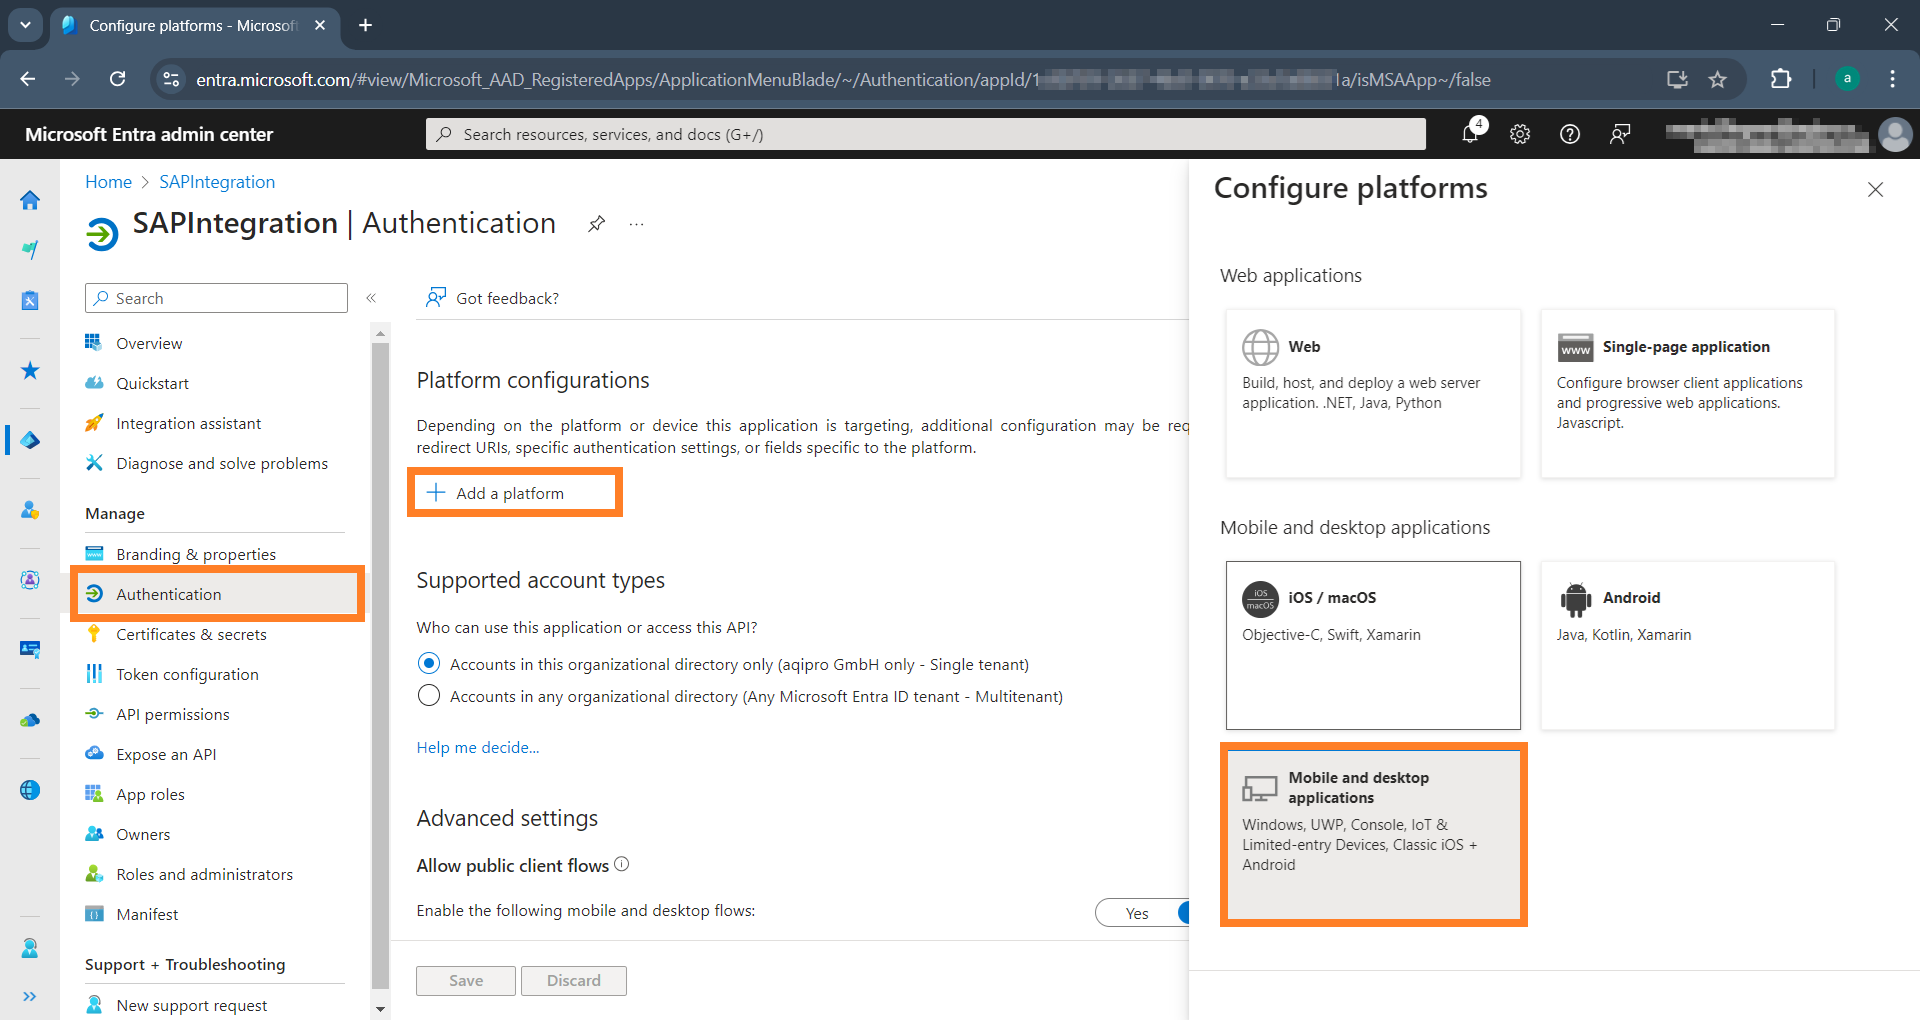Click the resource menu scrollbar up arrow
Image resolution: width=1920 pixels, height=1020 pixels.
coord(380,333)
